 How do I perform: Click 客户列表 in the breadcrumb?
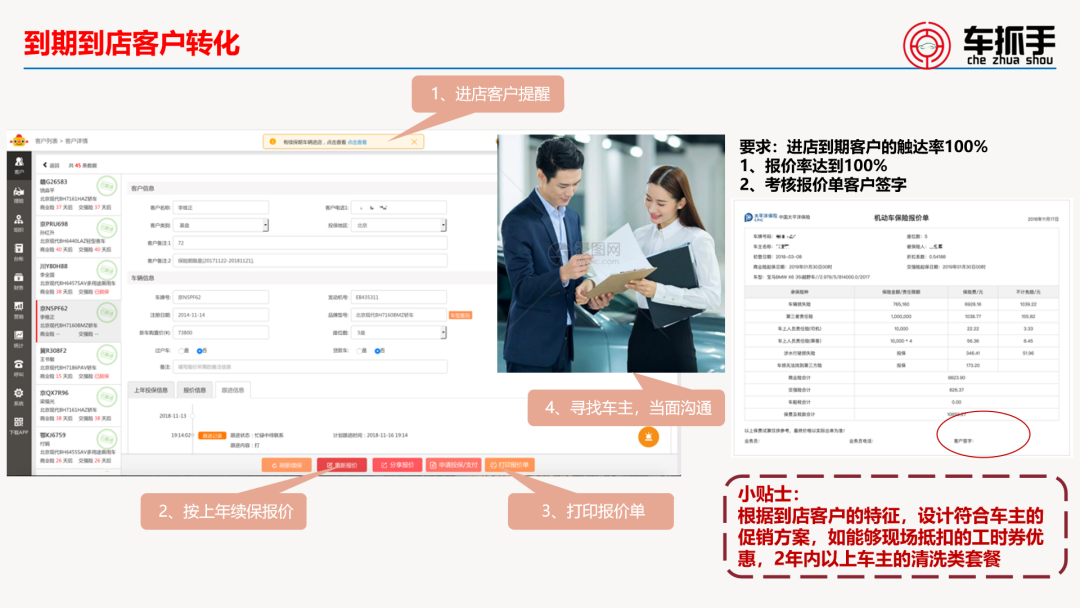[46, 141]
